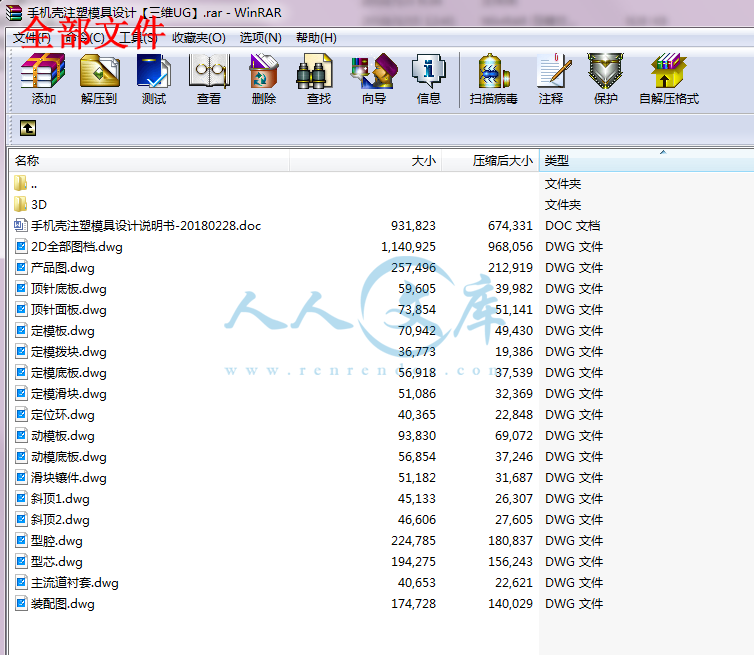
Task: Click the DWG icon beside 产品图.dwg
Action: pos(21,267)
